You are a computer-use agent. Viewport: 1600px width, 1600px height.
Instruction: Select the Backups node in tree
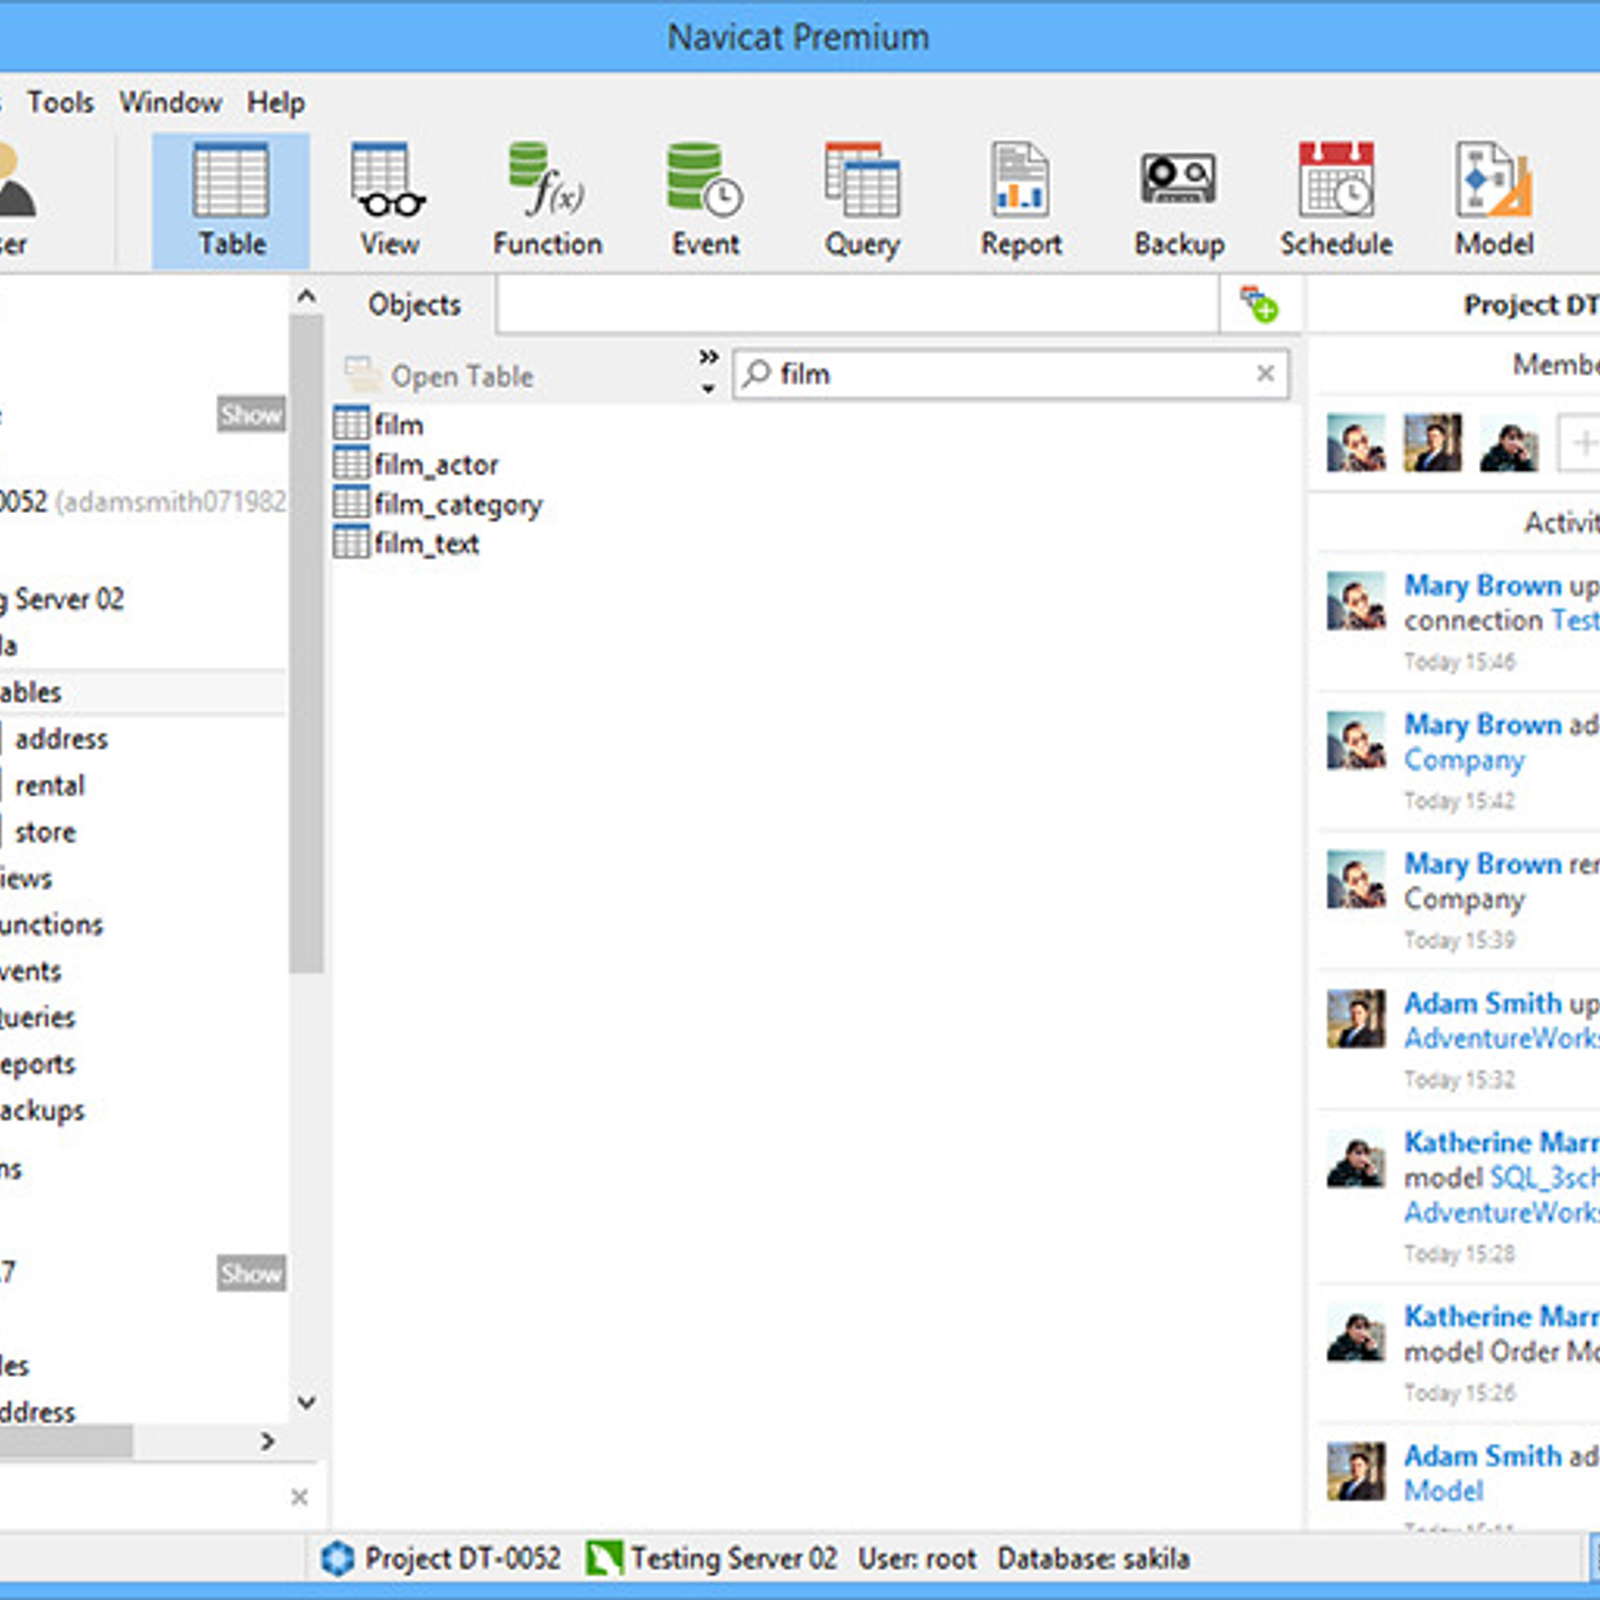(42, 1110)
